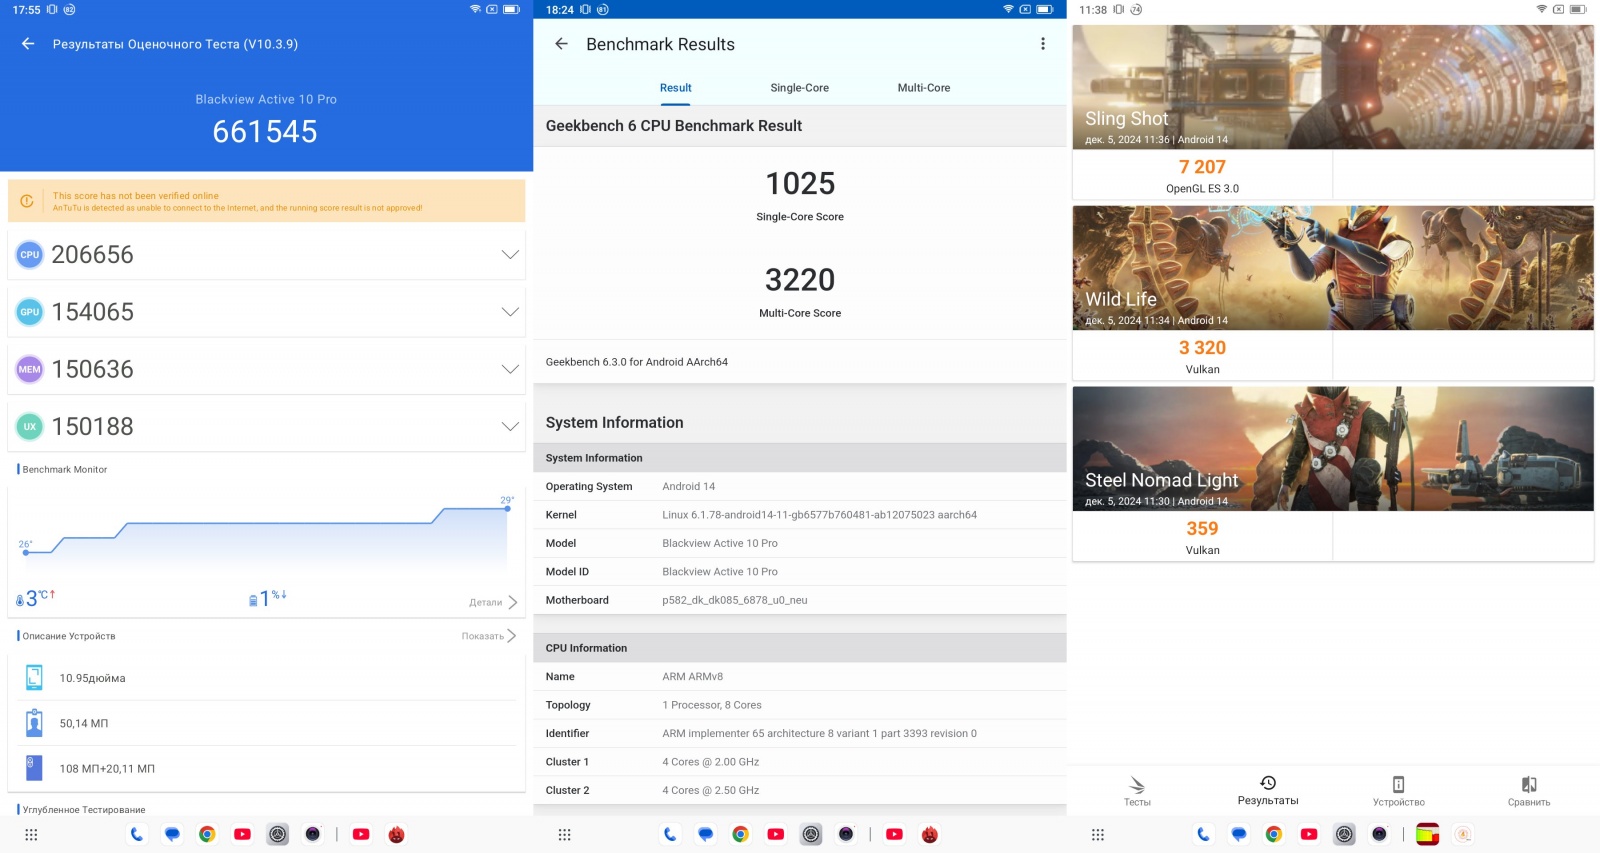Select the Результаты tab in 3DMark

pyautogui.click(x=1268, y=790)
